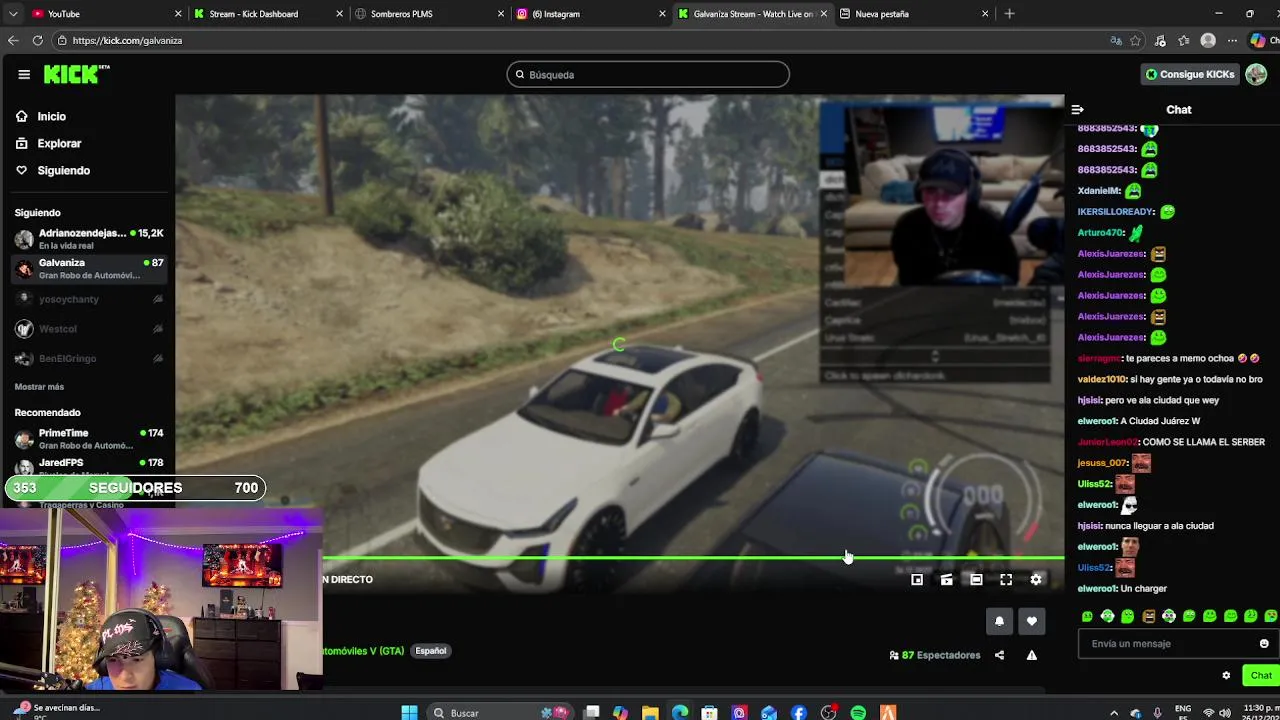
Task: Open BenElGringo channel in the sidebar
Action: [88, 358]
